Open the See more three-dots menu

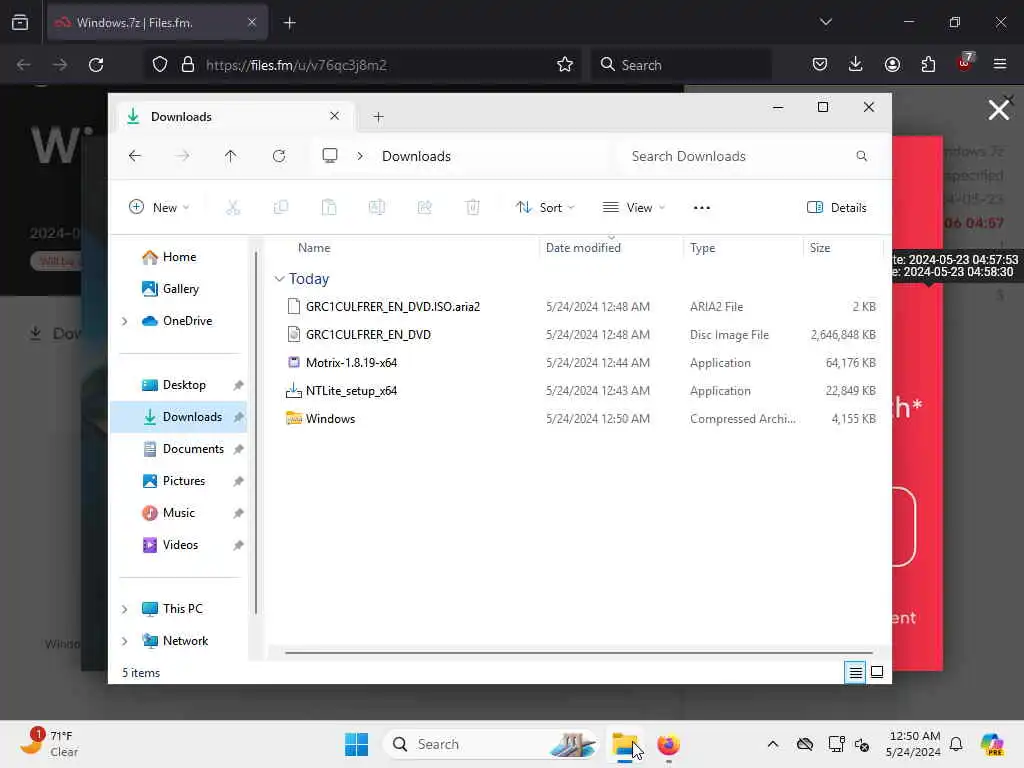click(701, 208)
